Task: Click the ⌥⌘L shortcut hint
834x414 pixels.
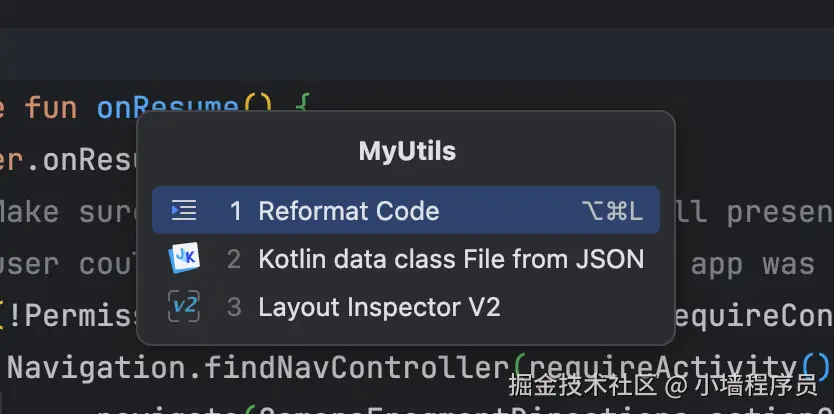Action: (612, 211)
